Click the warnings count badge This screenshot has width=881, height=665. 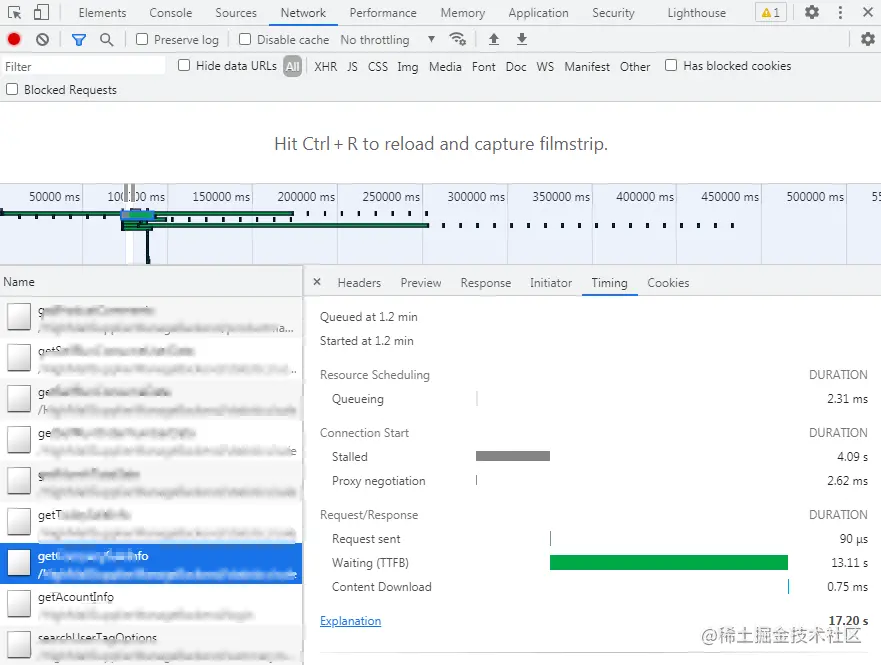(770, 12)
